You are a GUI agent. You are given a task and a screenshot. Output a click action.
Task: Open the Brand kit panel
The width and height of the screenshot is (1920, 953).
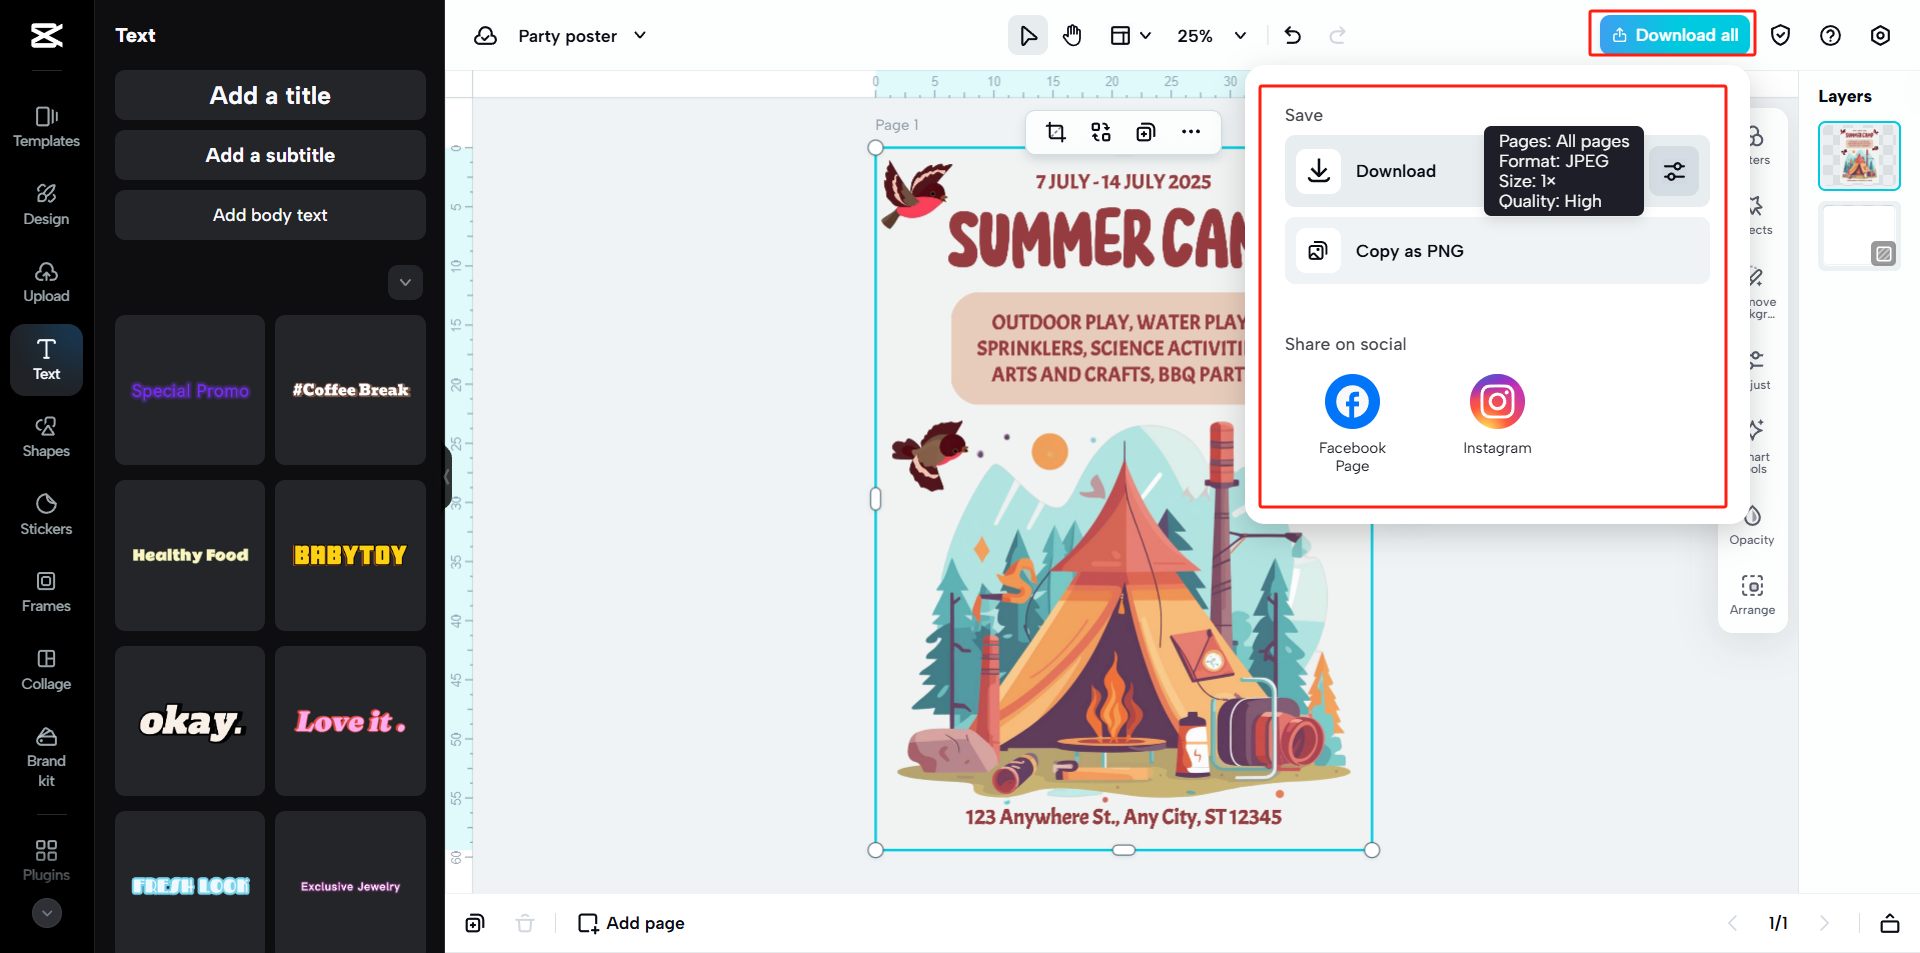(x=46, y=757)
